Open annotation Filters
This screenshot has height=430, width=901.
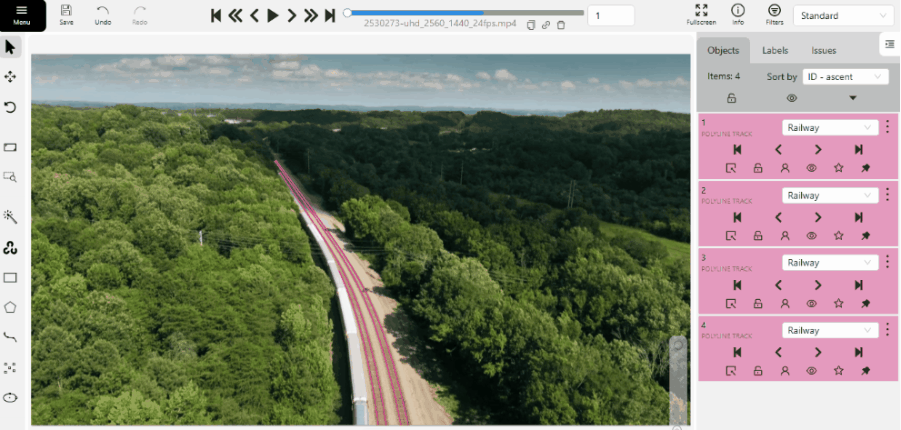(x=774, y=15)
